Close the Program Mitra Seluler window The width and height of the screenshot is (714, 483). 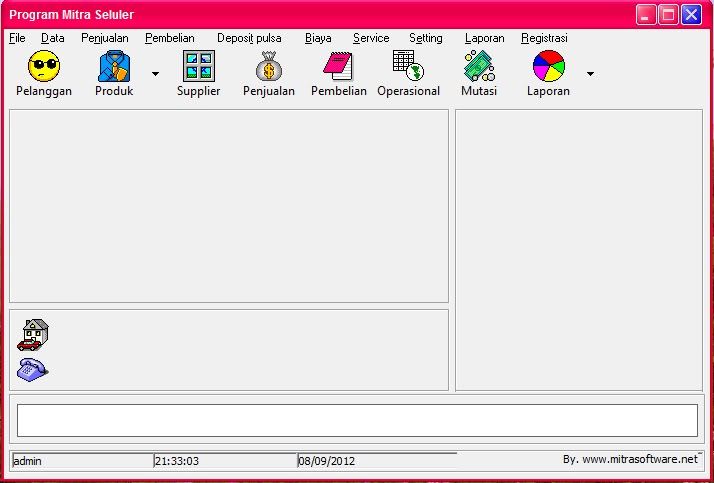point(691,15)
